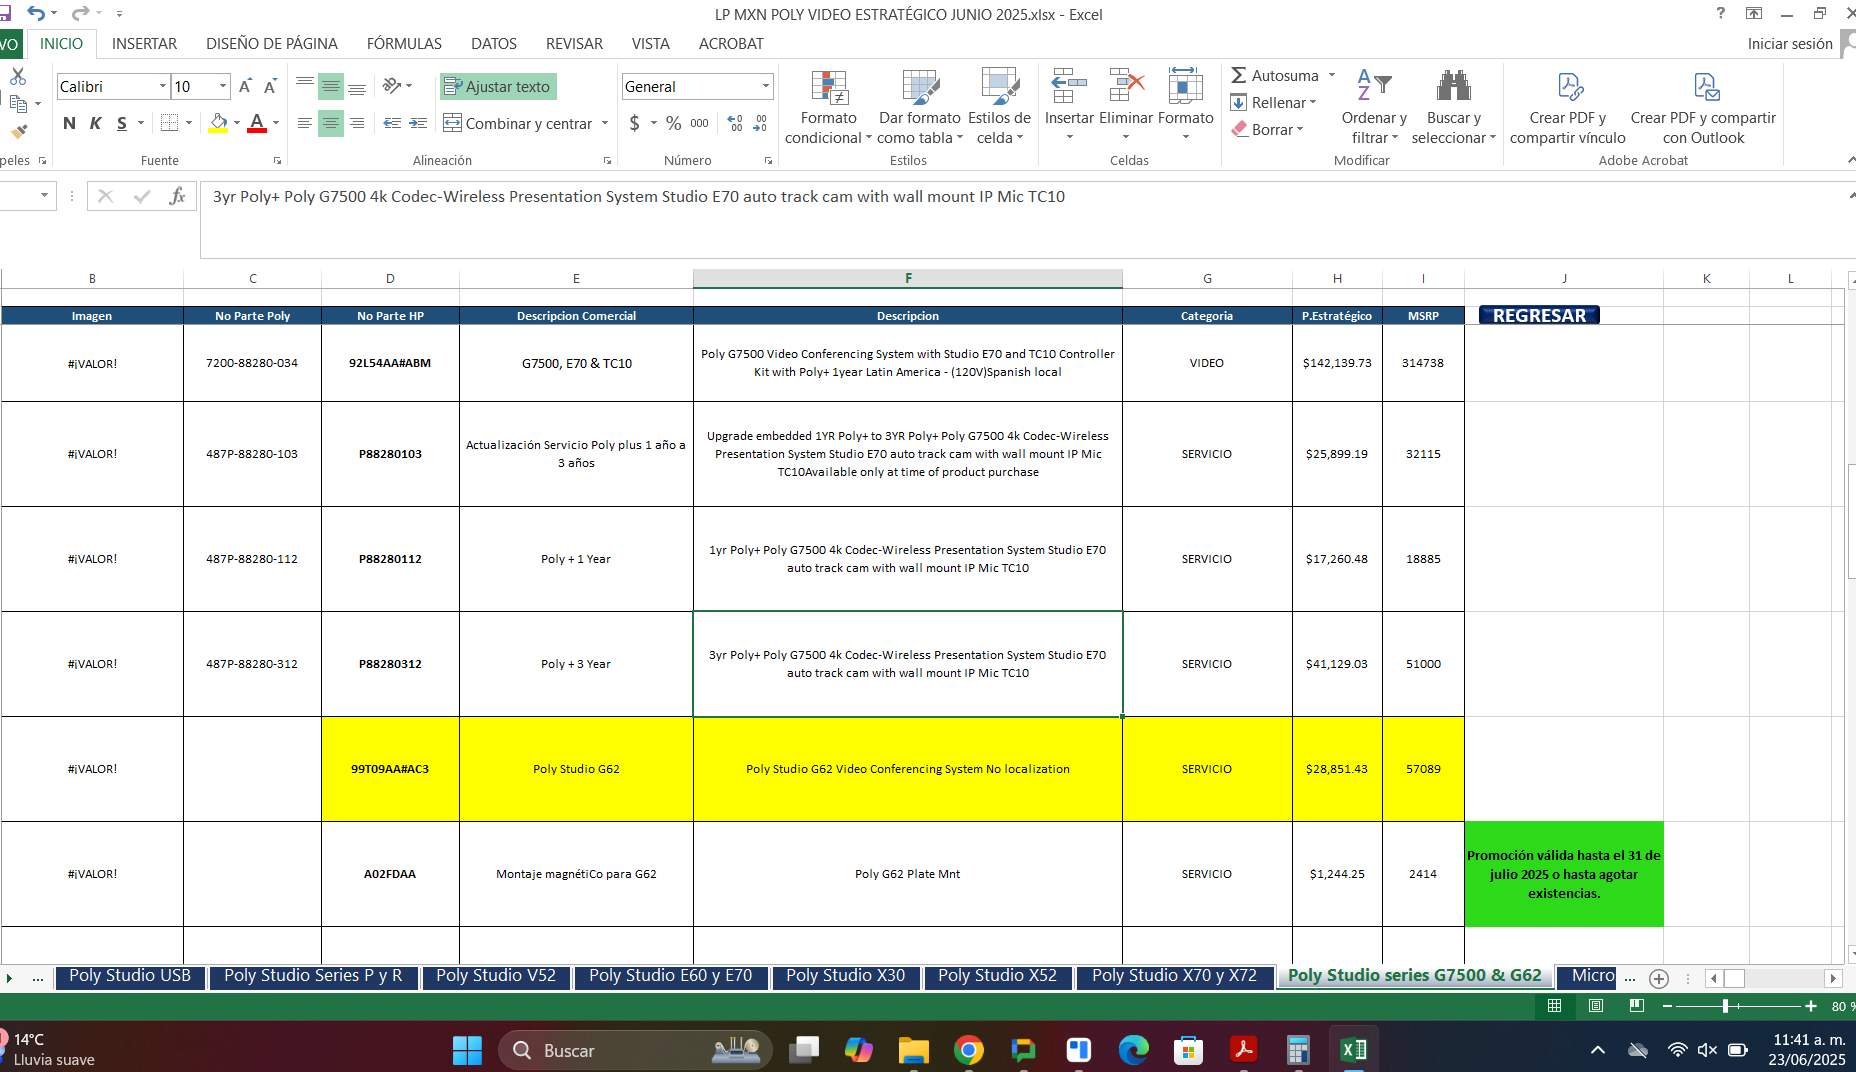Increase font size with larger A icon
Viewport: 1856px width, 1072px height.
tap(245, 87)
